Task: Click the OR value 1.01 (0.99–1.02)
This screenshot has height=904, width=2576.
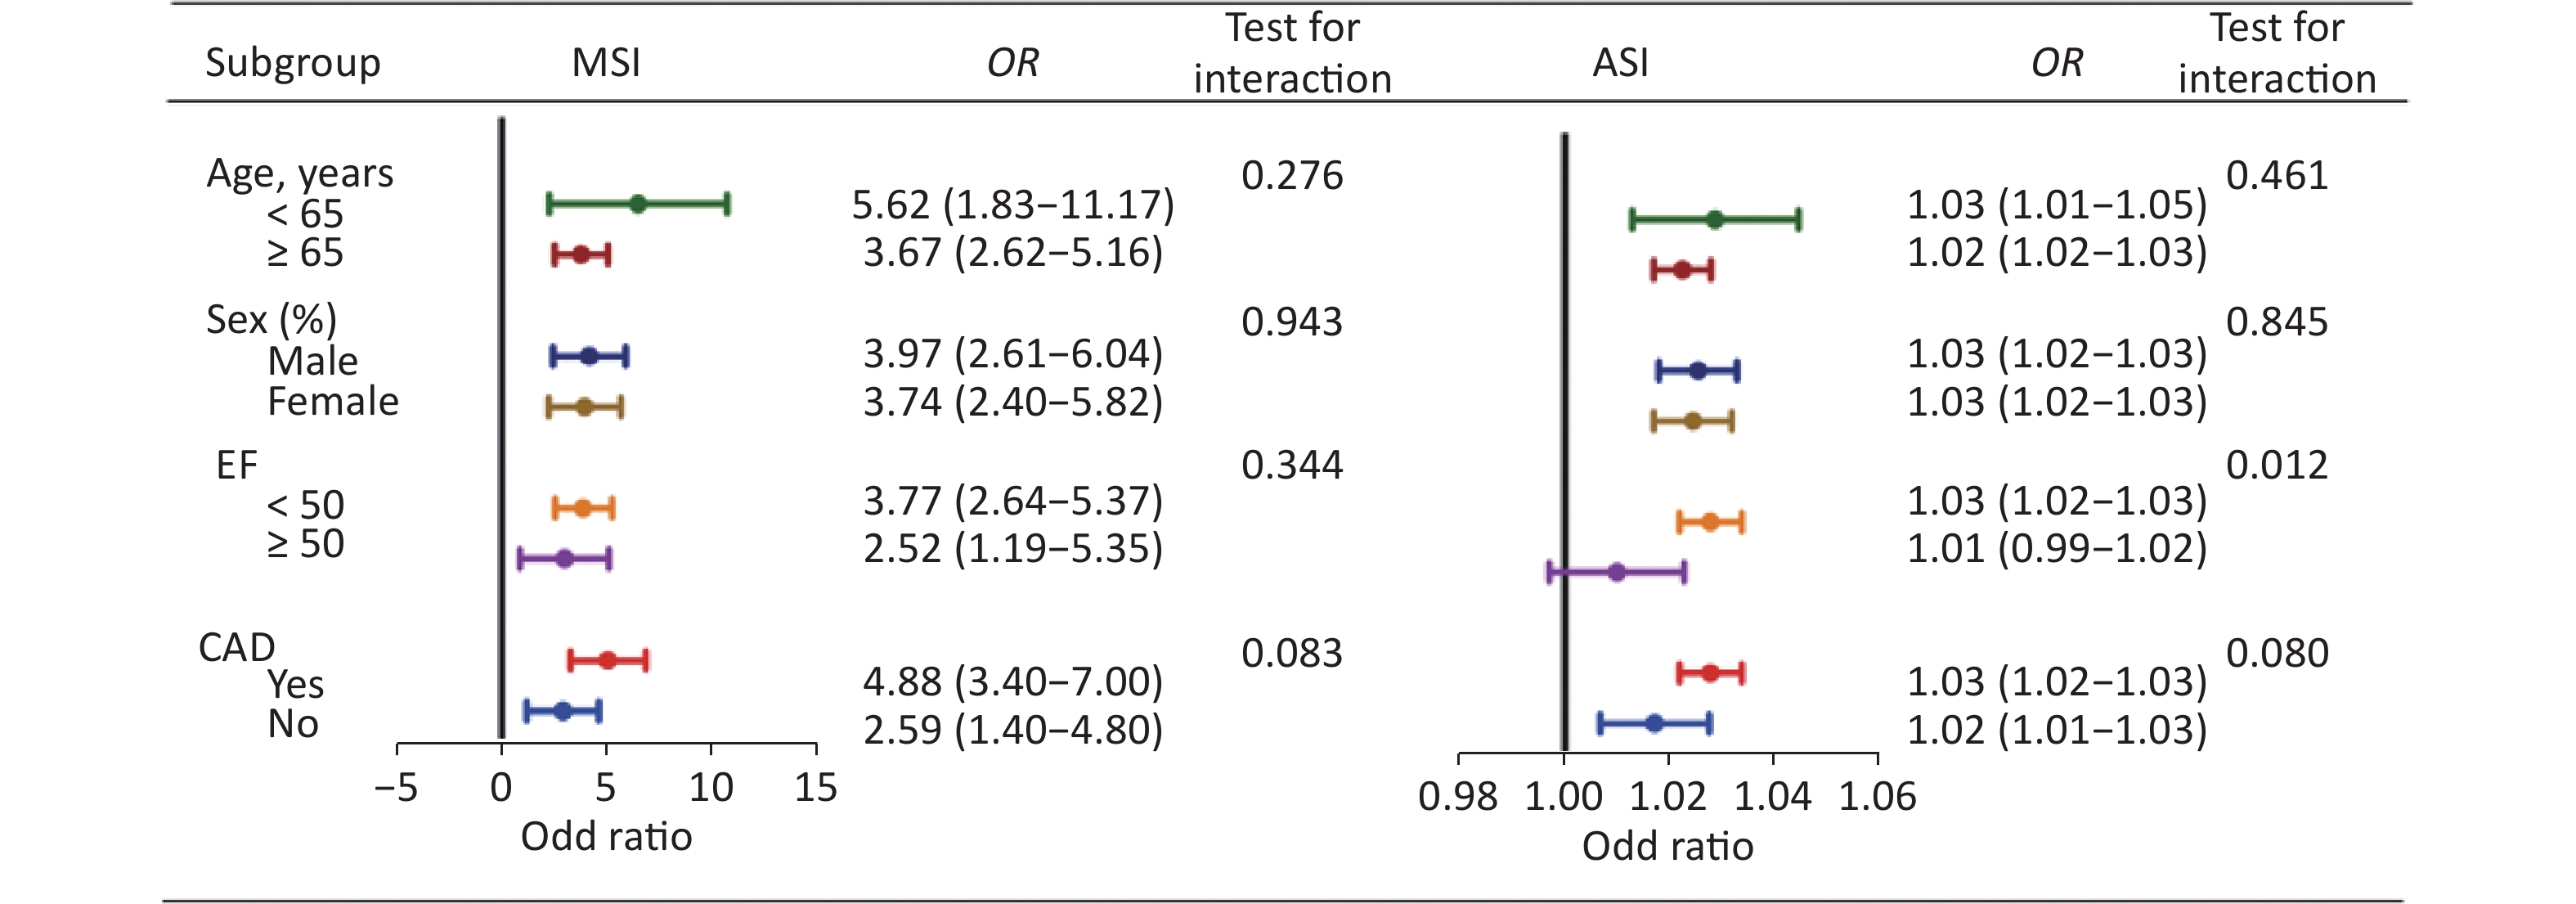Action: coord(2056,548)
